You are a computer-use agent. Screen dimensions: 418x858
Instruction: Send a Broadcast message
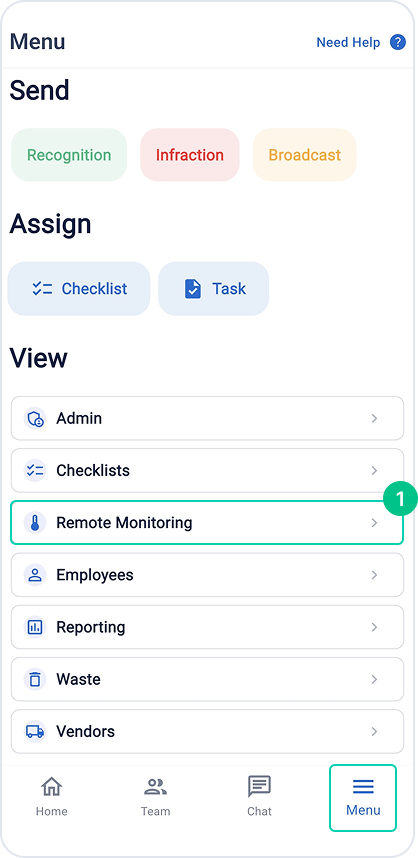(x=305, y=155)
